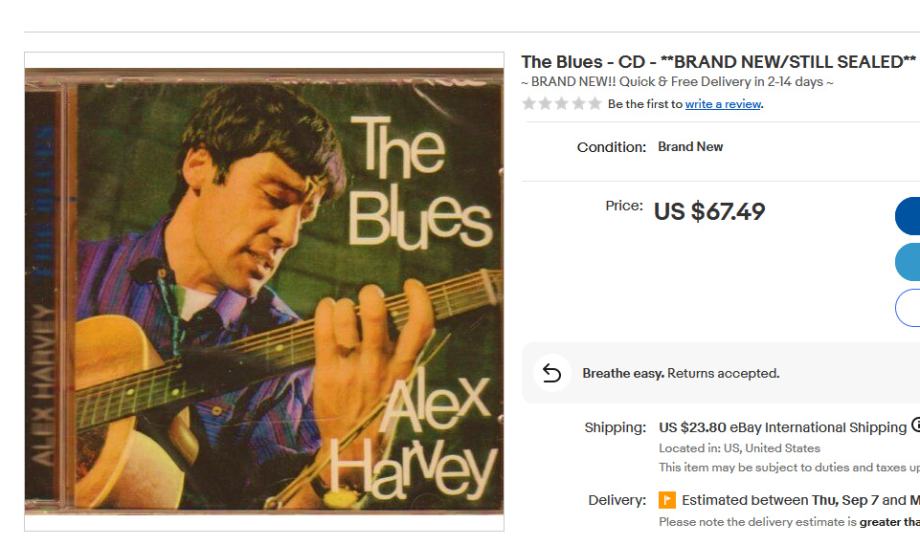Click the info icon beside eBay International Shipping
The image size is (920, 545).
[x=914, y=427]
